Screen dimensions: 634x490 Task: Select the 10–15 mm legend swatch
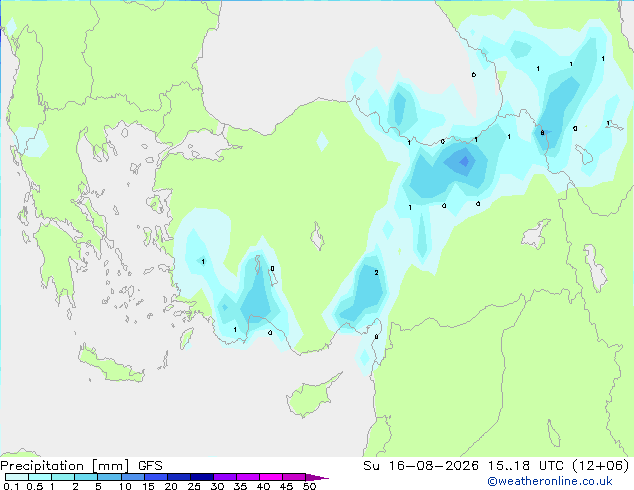[x=132, y=477]
